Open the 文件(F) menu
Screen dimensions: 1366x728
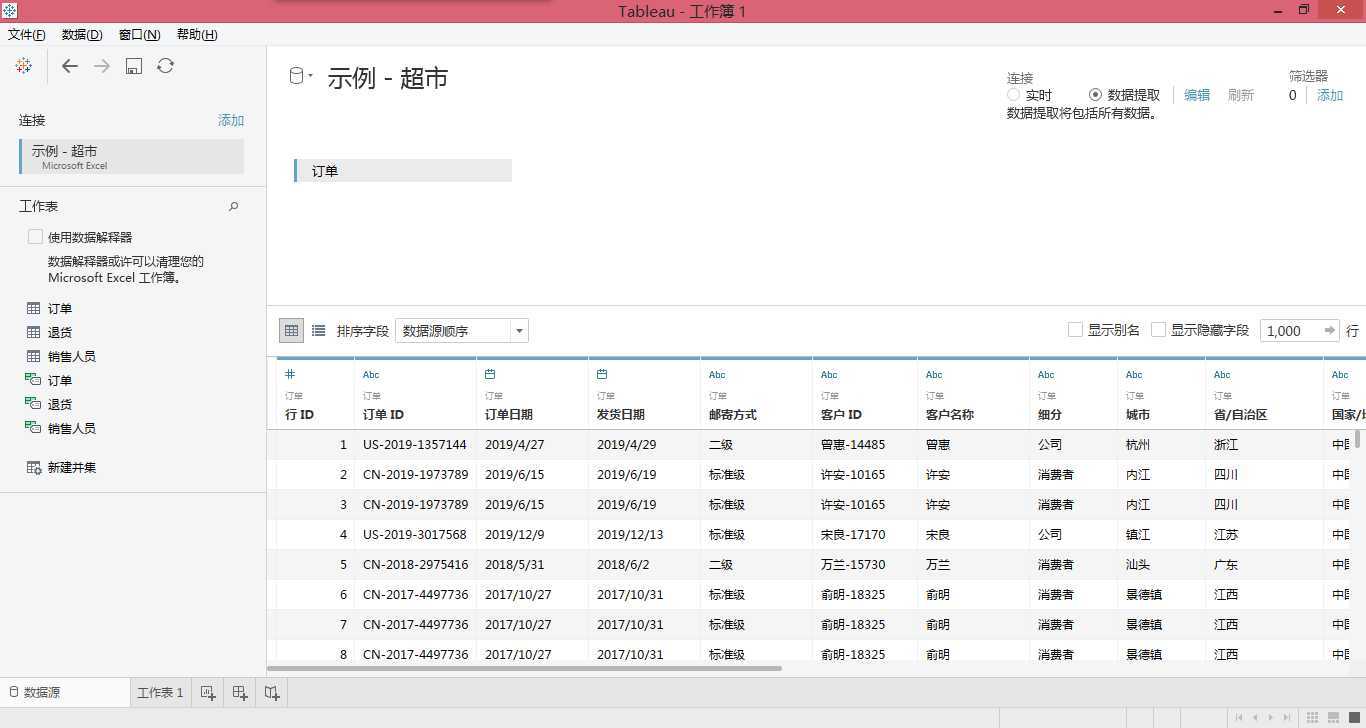[27, 34]
